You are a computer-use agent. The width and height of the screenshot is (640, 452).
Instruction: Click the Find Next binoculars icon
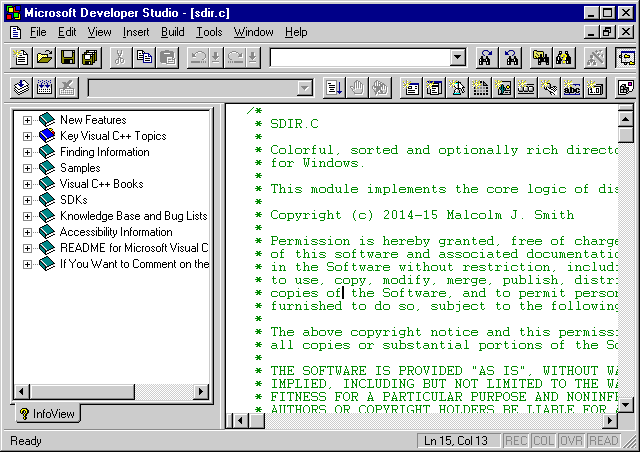pos(486,58)
